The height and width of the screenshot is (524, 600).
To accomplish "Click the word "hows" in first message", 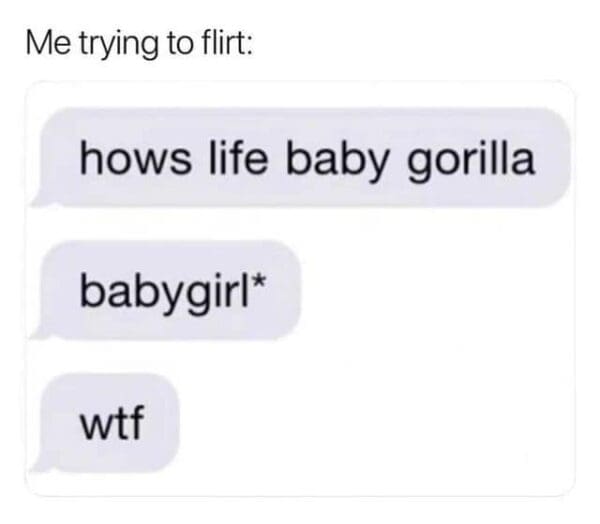I will (x=135, y=158).
